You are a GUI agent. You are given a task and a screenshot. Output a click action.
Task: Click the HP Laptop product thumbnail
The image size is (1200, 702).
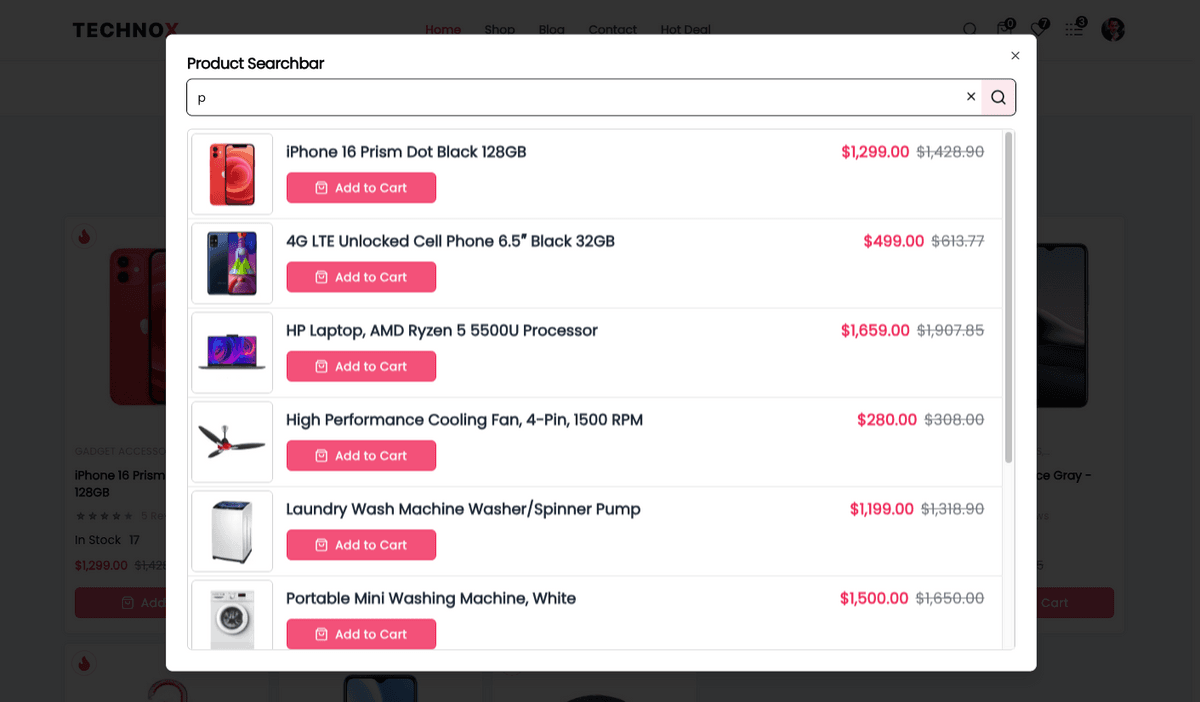[232, 353]
